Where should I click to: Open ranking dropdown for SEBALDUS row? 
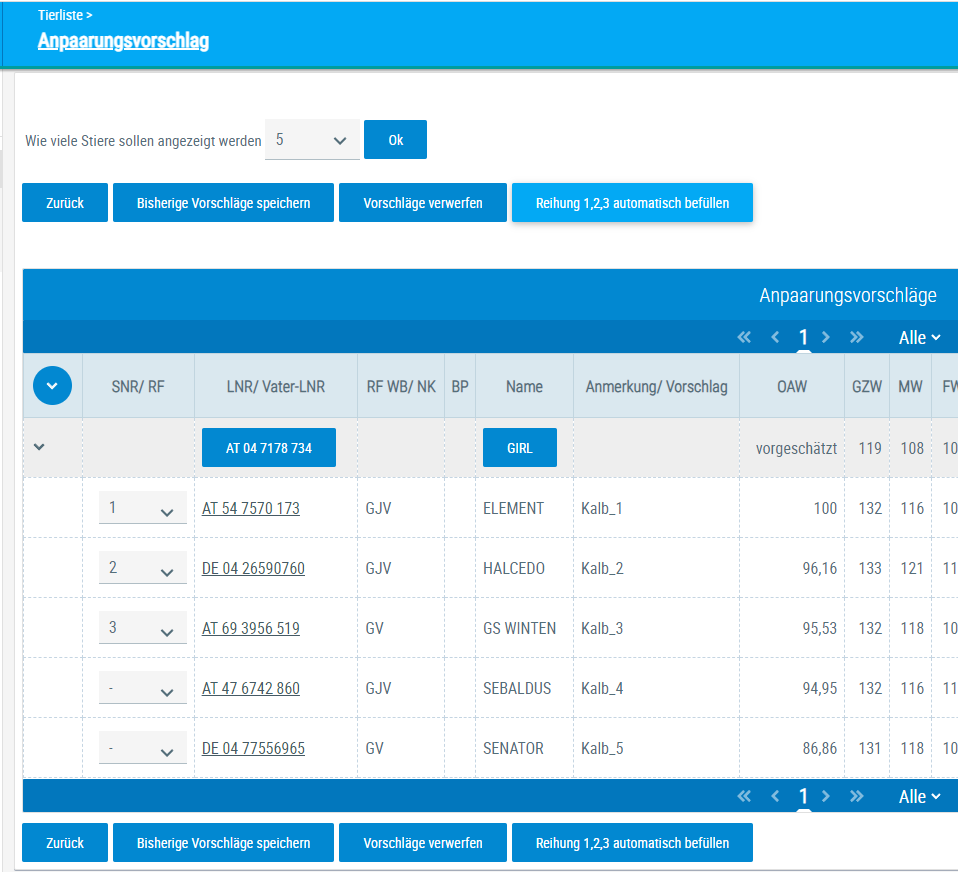click(142, 689)
